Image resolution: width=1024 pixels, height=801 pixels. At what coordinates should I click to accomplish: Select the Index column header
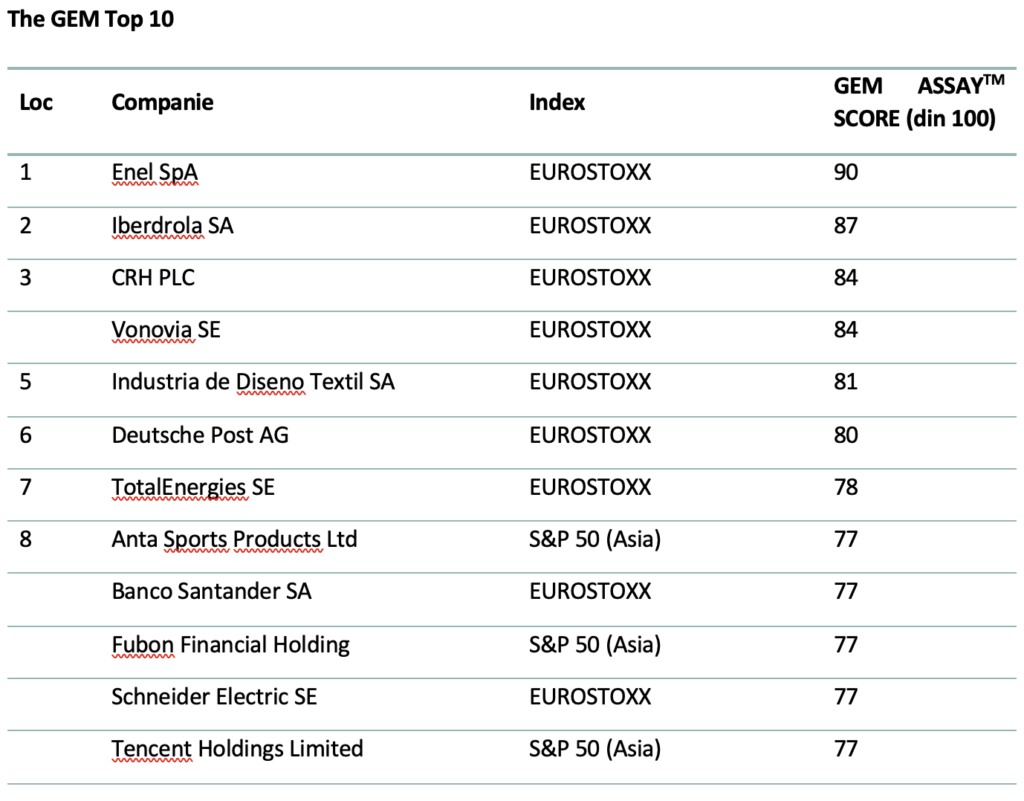click(557, 102)
